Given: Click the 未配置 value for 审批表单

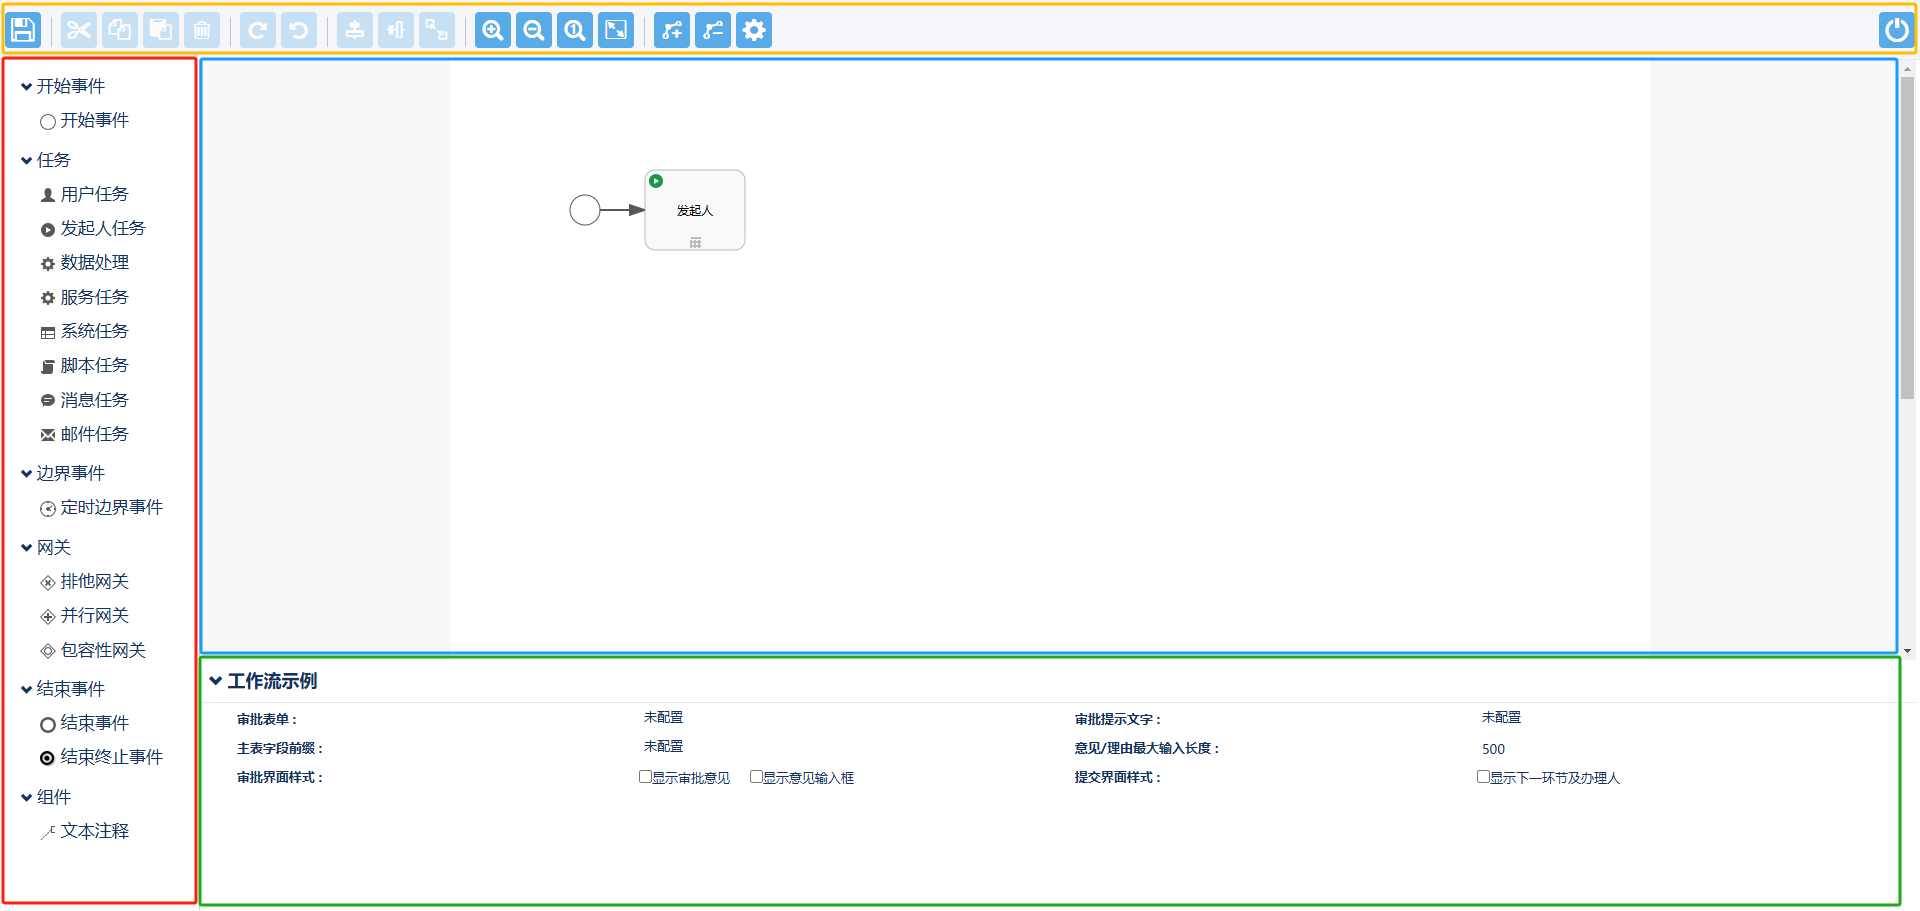Looking at the screenshot, I should (663, 718).
